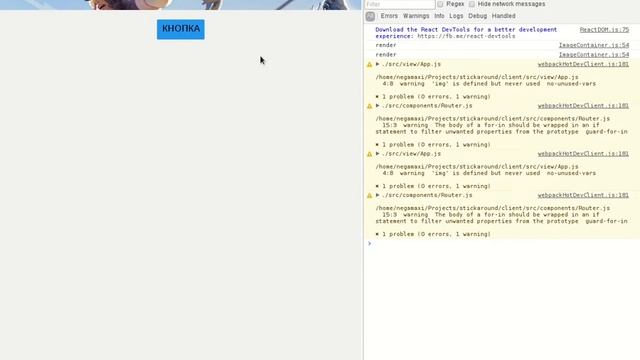Click the header image at page top

point(180,5)
